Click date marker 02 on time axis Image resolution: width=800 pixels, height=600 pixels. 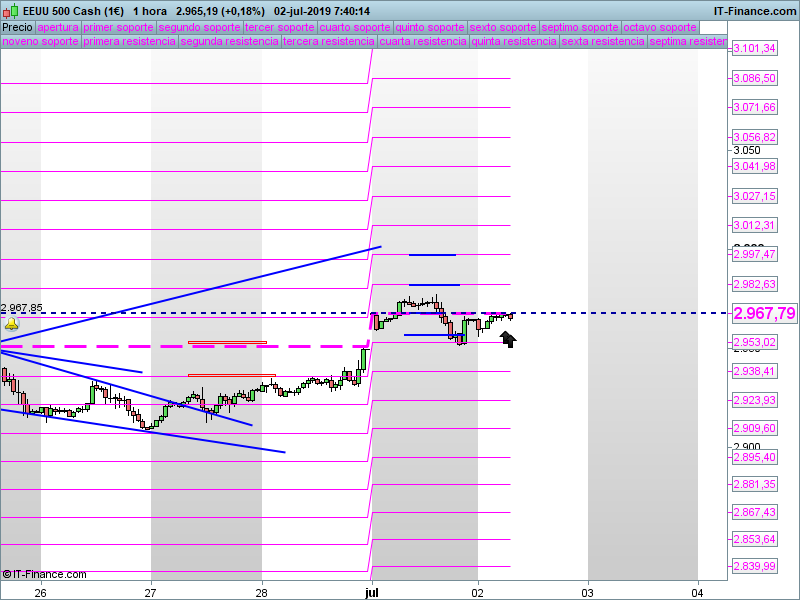click(x=477, y=593)
